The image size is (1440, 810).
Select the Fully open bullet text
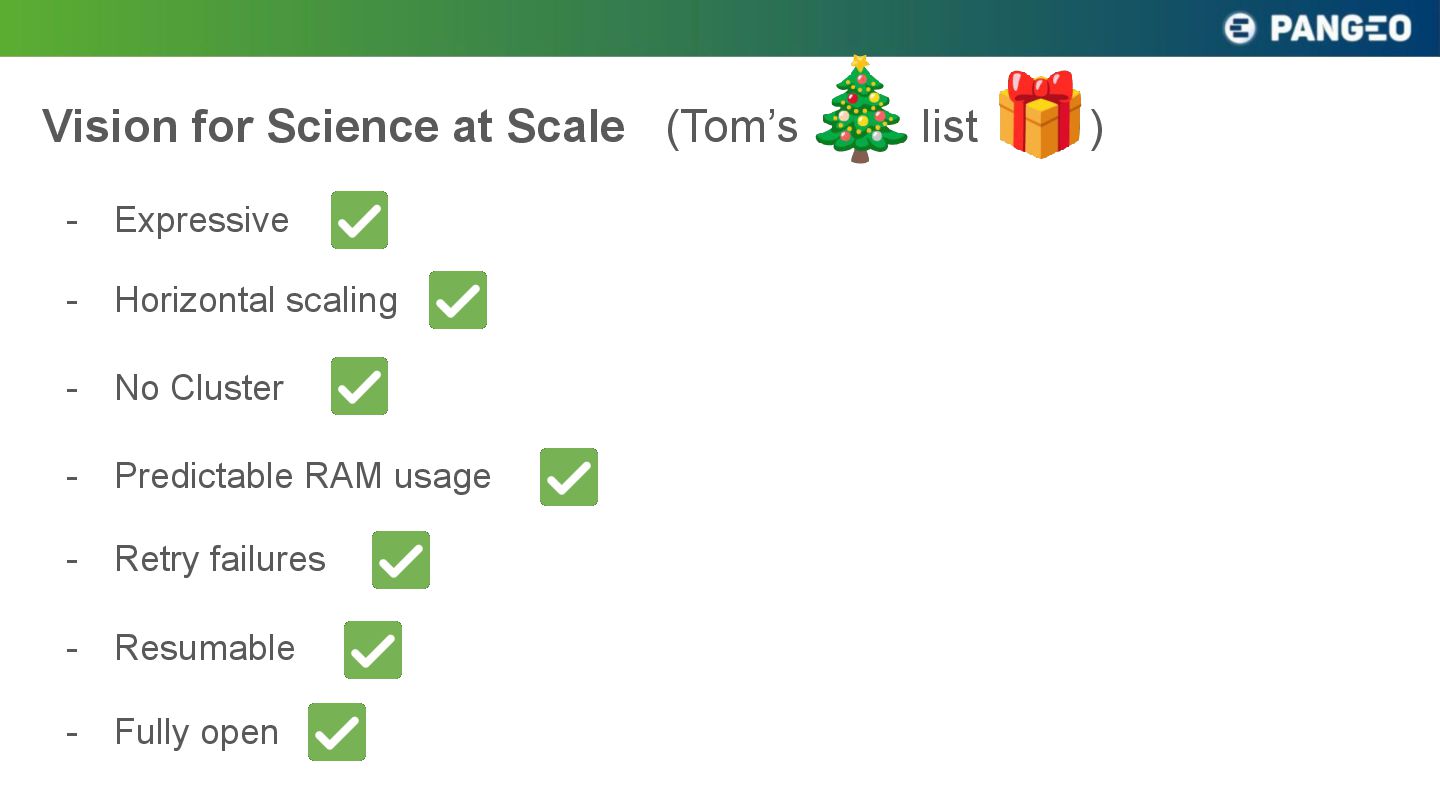coord(197,732)
